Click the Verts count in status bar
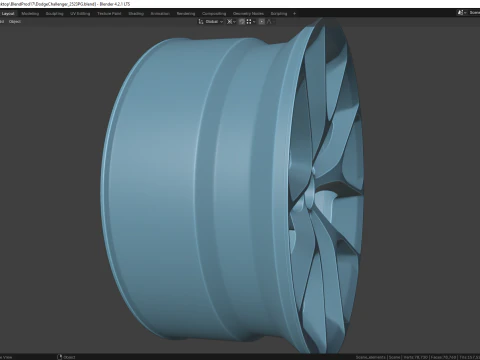Viewport: 480px width, 360px height. [x=416, y=357]
